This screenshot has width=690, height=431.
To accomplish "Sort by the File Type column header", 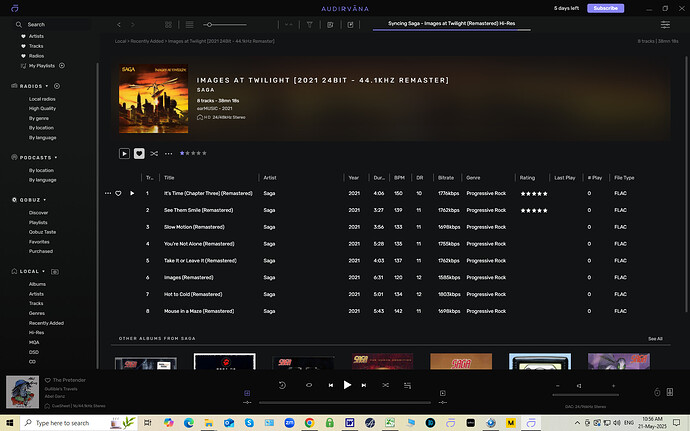I will pyautogui.click(x=624, y=178).
